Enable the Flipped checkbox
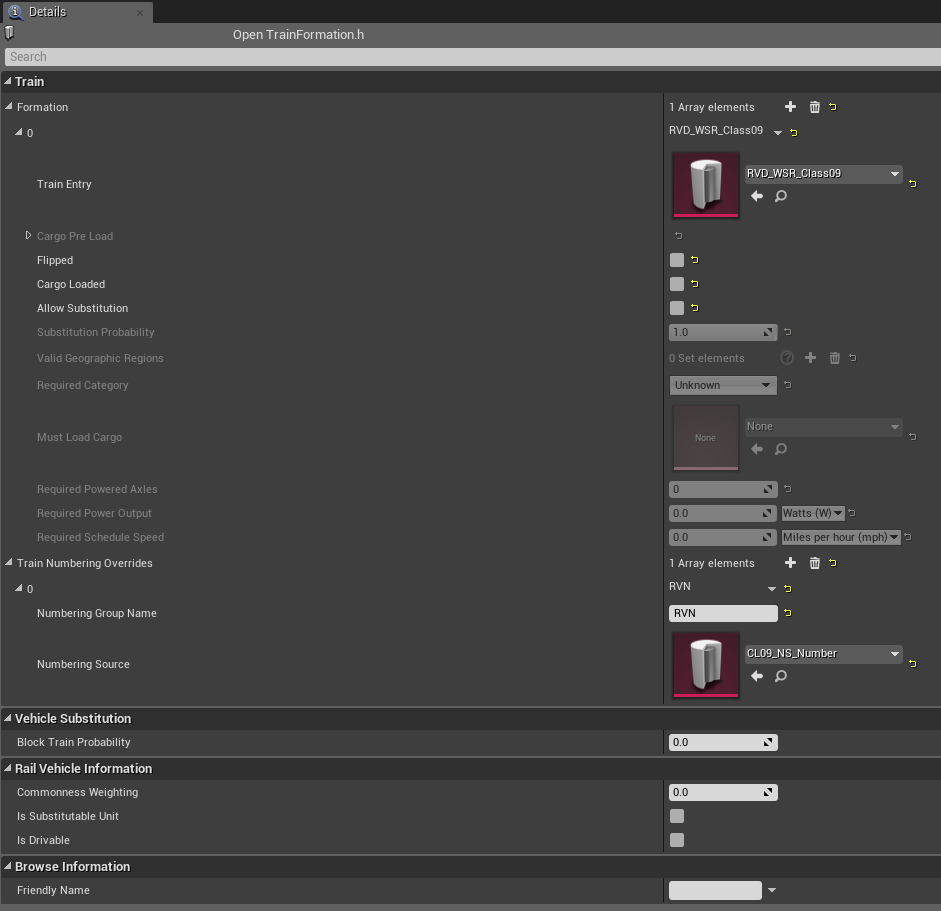Viewport: 941px width, 911px height. tap(677, 260)
